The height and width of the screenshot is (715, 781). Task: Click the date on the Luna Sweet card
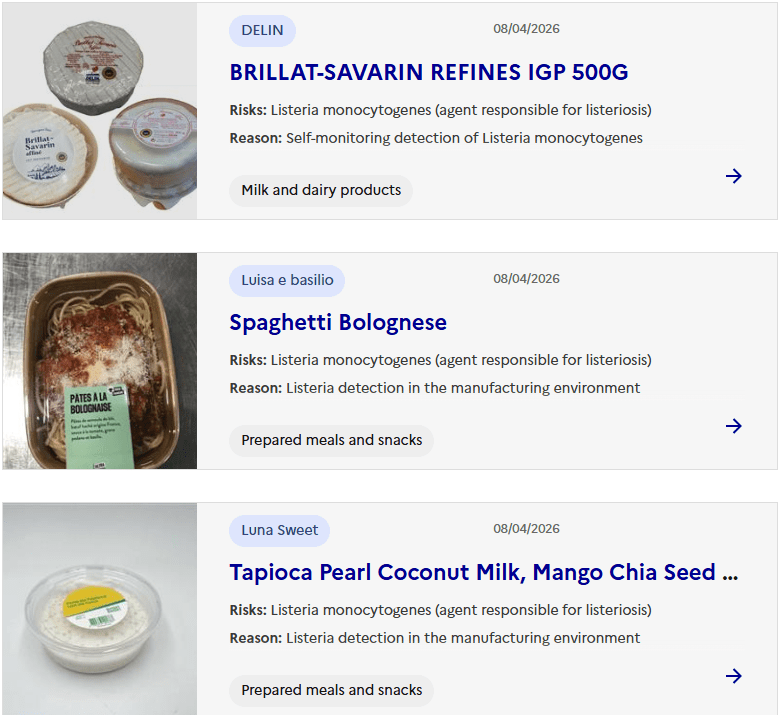coord(526,529)
